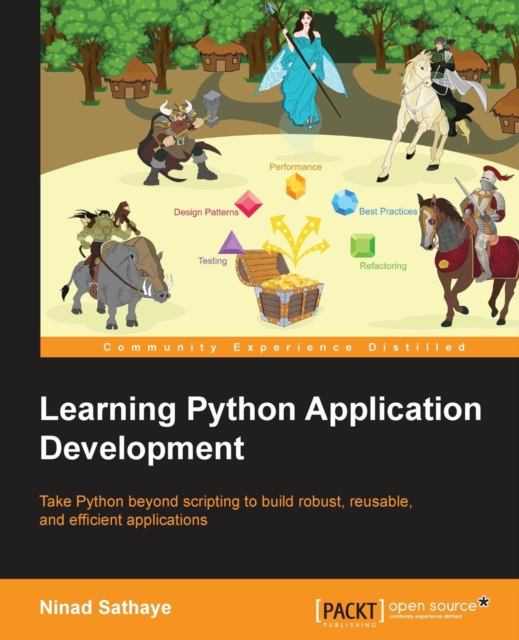Viewport: 519px width, 640px height.
Task: Click author name Ninad Sathaye
Action: tap(105, 607)
